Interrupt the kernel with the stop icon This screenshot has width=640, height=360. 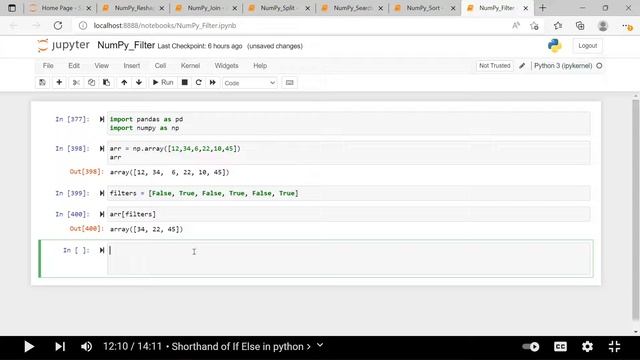184,82
